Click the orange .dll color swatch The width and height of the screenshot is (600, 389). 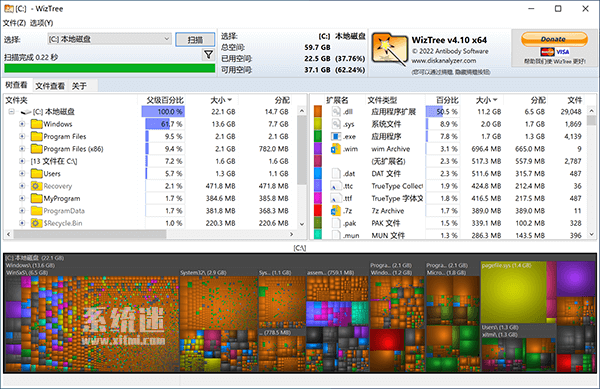pos(318,111)
